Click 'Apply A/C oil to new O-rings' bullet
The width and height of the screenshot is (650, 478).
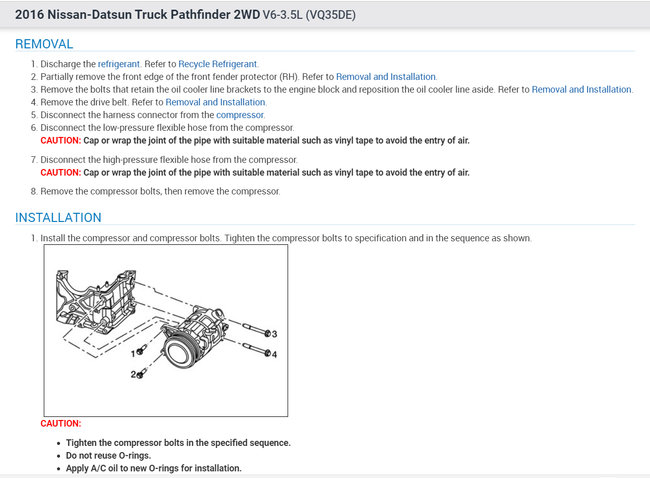click(x=153, y=468)
